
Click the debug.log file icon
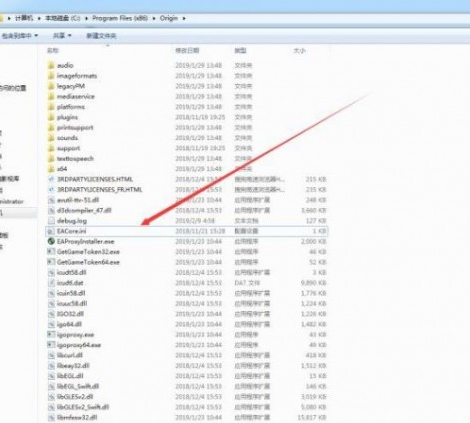(x=51, y=221)
